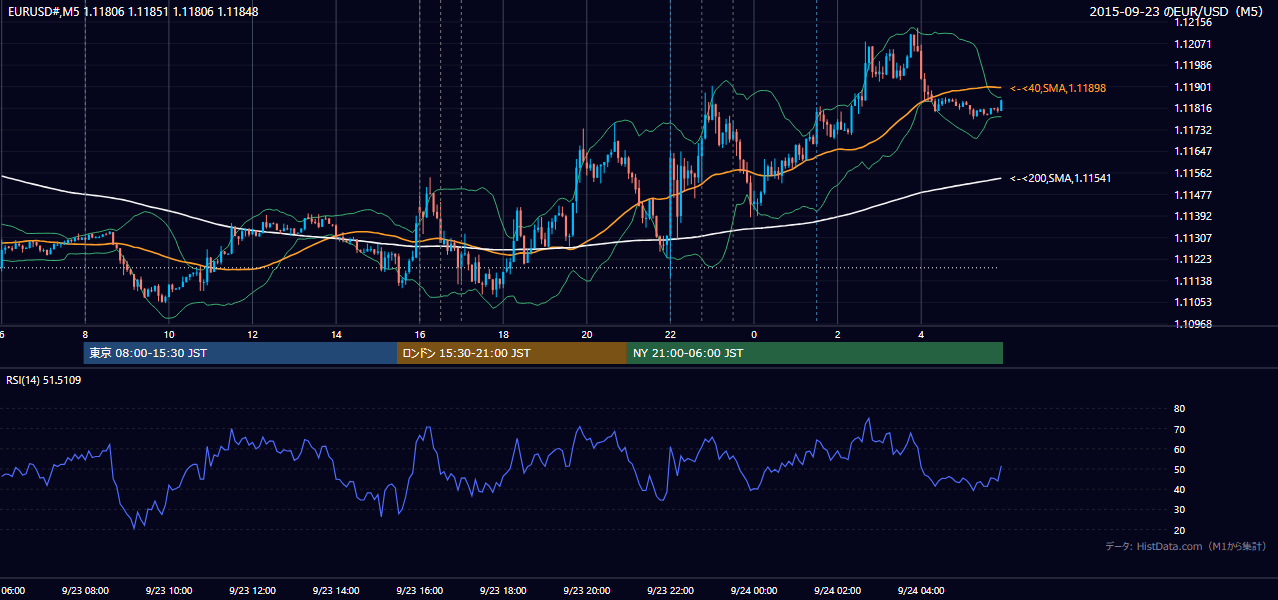Image resolution: width=1278 pixels, height=600 pixels.
Task: Click RSI scale value 40
Action: [1179, 489]
